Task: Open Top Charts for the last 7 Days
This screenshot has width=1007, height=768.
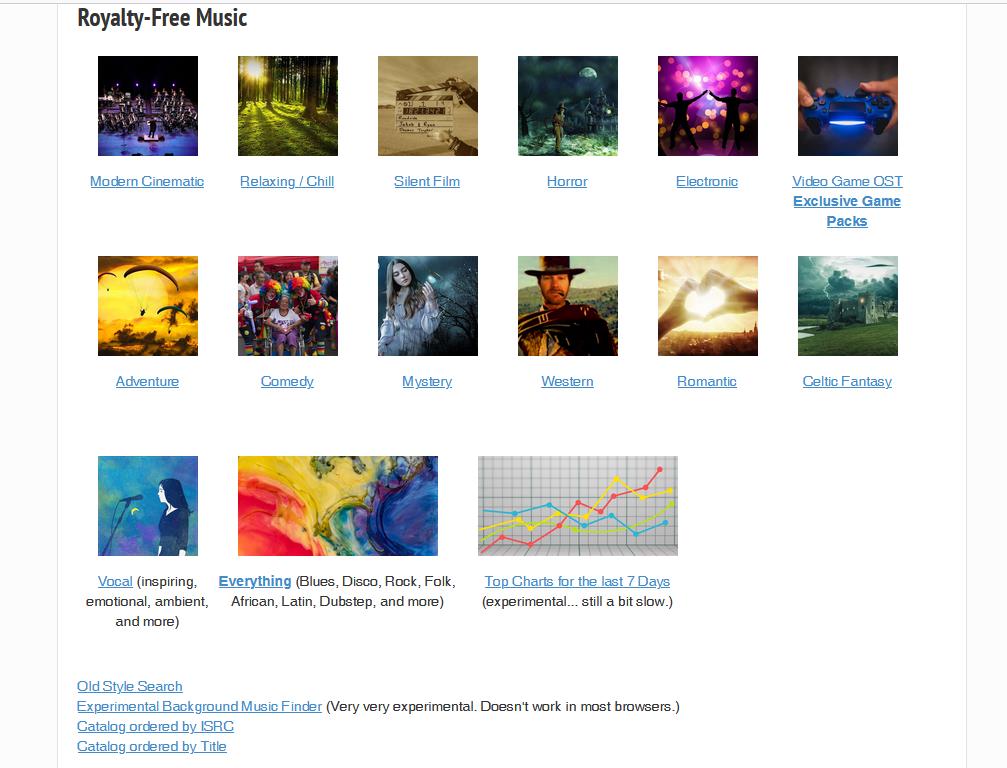Action: click(577, 581)
